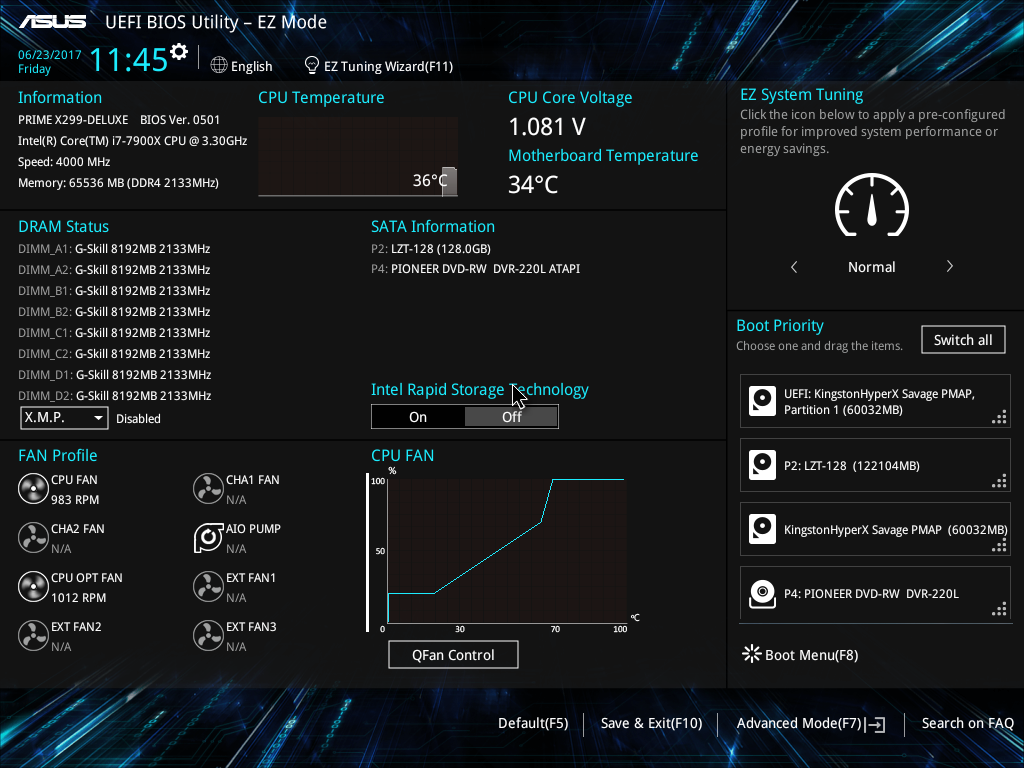
Task: Click DIMM_A1 G-Skill 8192MB row
Action: point(114,249)
